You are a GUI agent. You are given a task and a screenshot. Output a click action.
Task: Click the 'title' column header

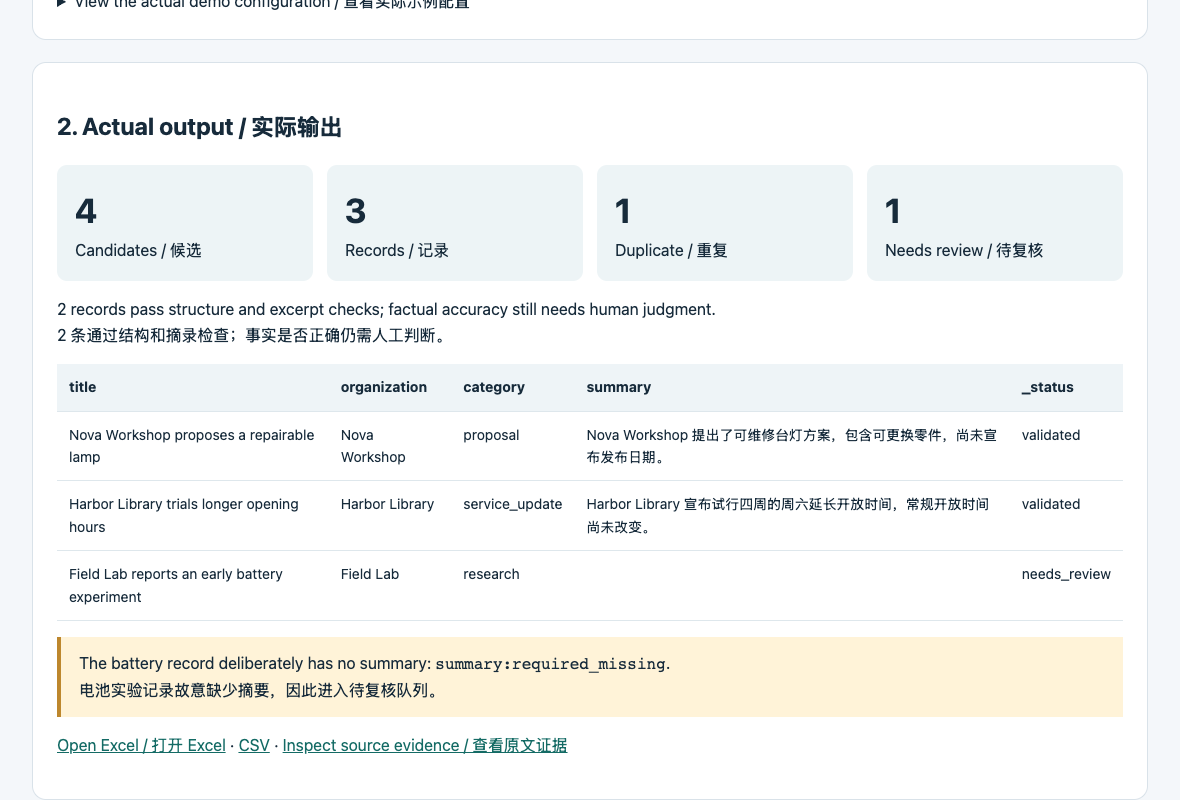pos(83,387)
